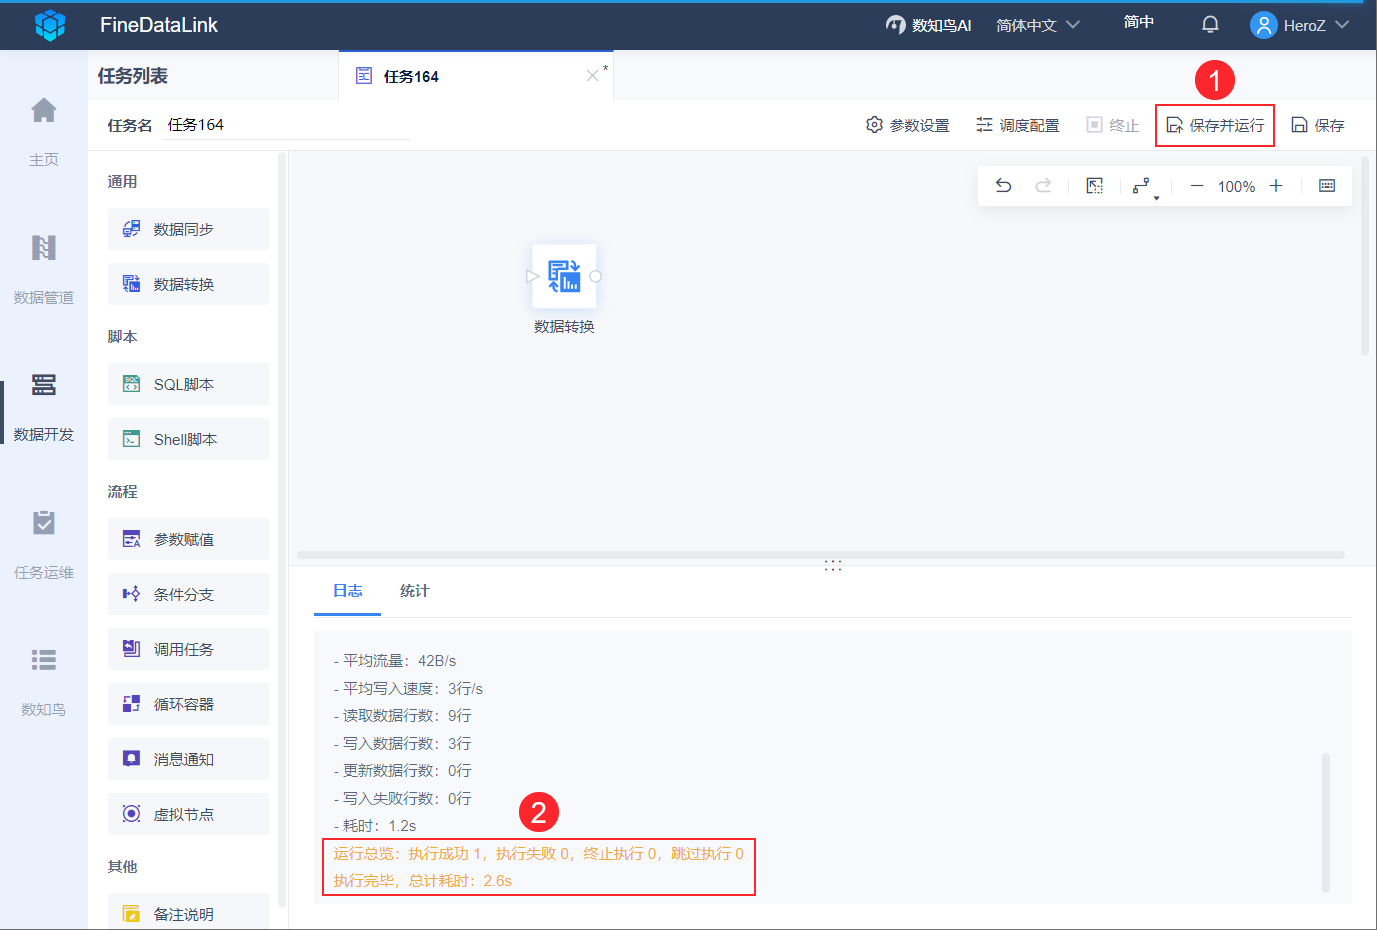Click the 写入数据行数：3行 log line
This screenshot has width=1377, height=930.
[402, 744]
